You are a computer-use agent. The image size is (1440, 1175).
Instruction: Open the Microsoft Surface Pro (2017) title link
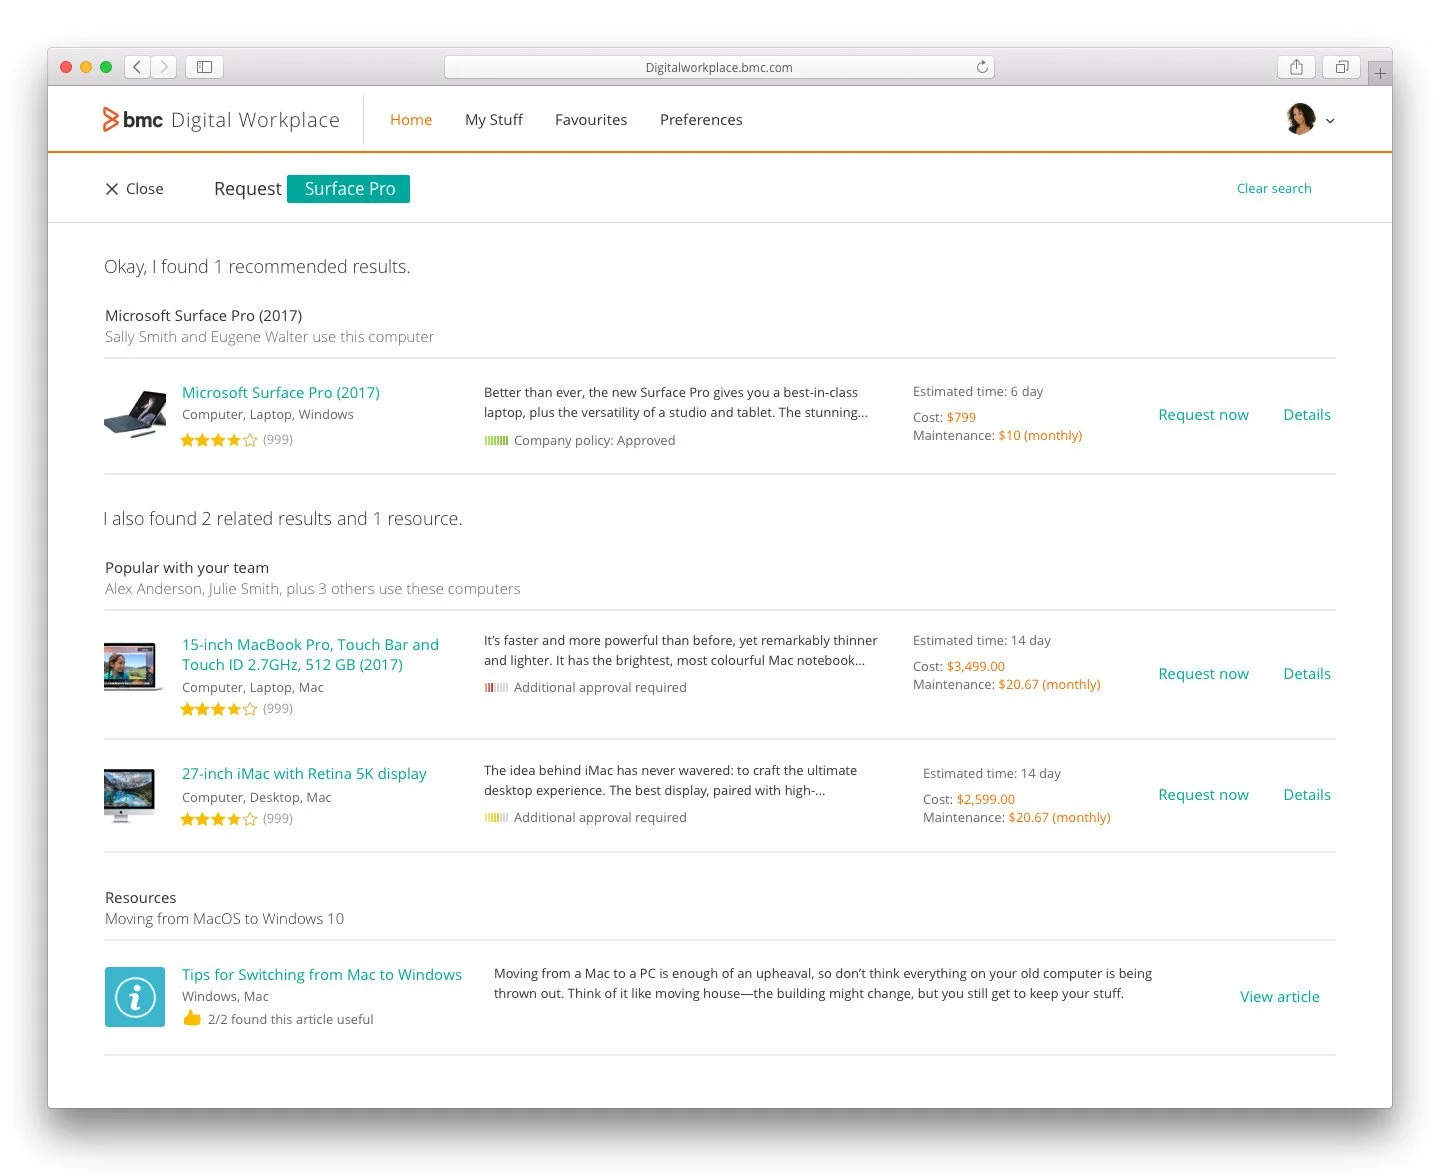(281, 393)
